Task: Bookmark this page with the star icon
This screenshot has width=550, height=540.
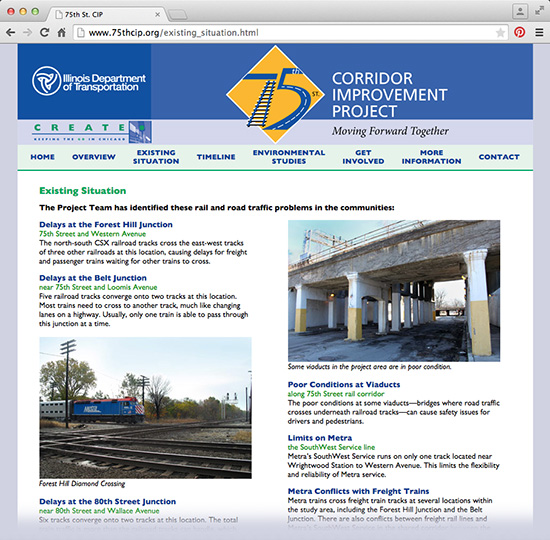Action: 500,33
